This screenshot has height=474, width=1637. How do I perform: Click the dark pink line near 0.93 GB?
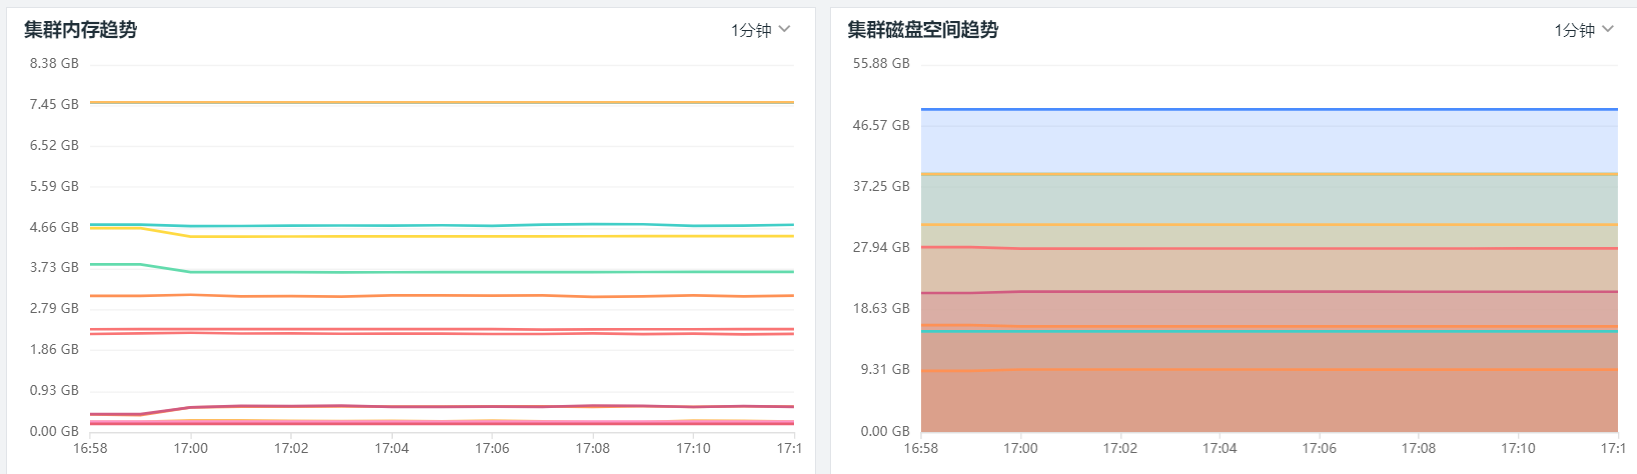pos(440,406)
